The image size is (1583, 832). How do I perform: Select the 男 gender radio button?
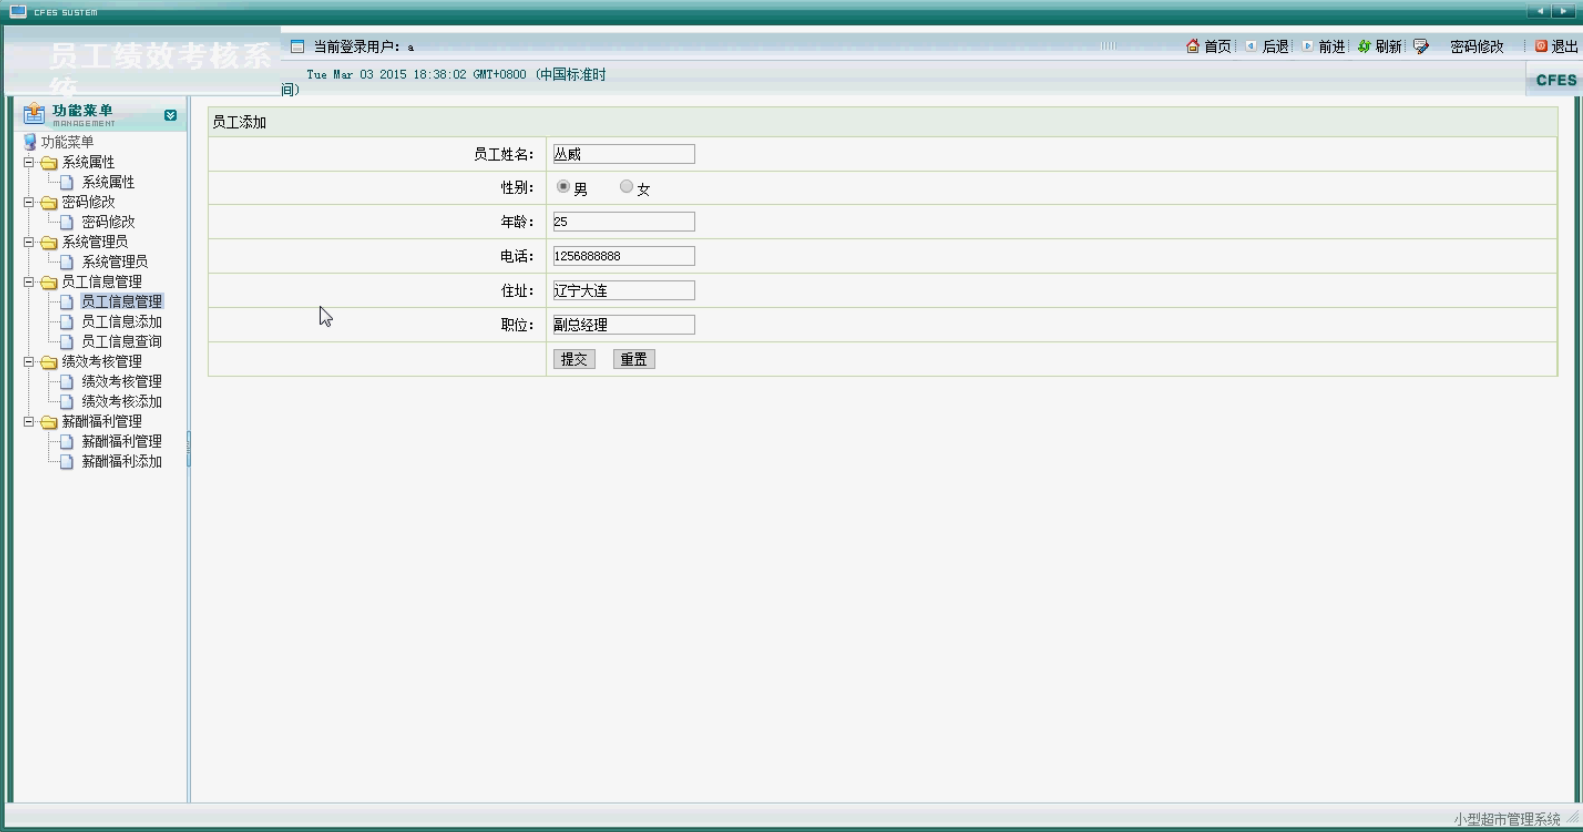[563, 187]
